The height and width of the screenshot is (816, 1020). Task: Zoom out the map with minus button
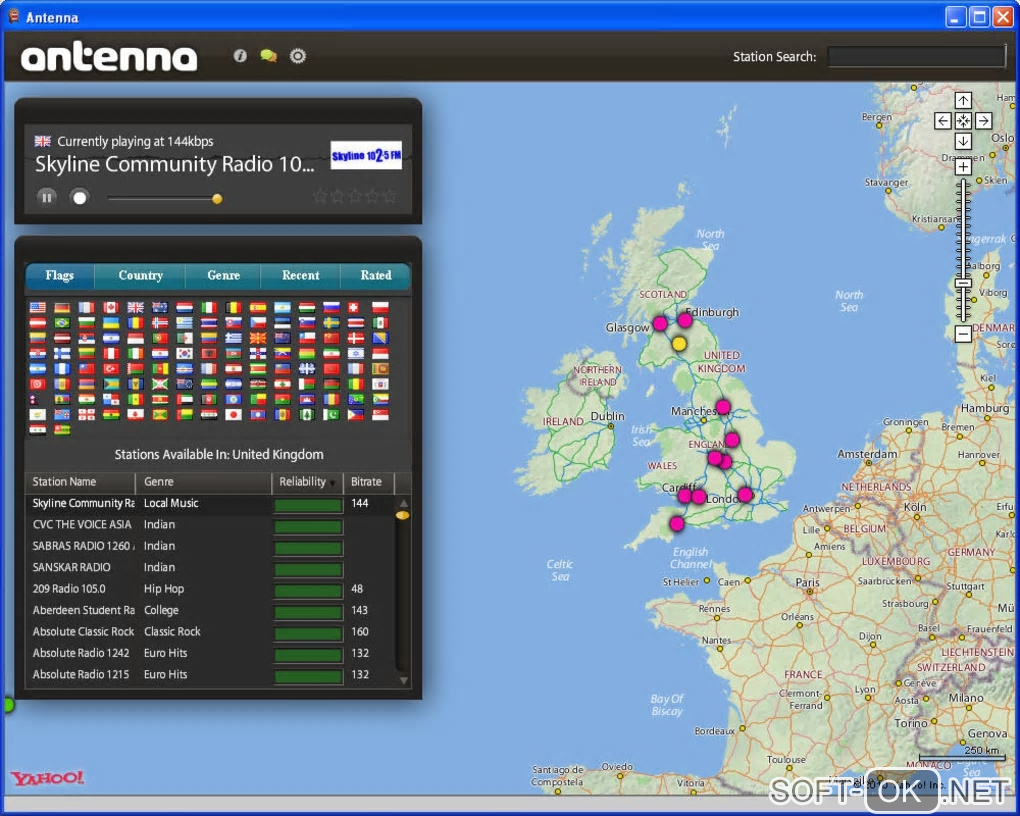[963, 334]
